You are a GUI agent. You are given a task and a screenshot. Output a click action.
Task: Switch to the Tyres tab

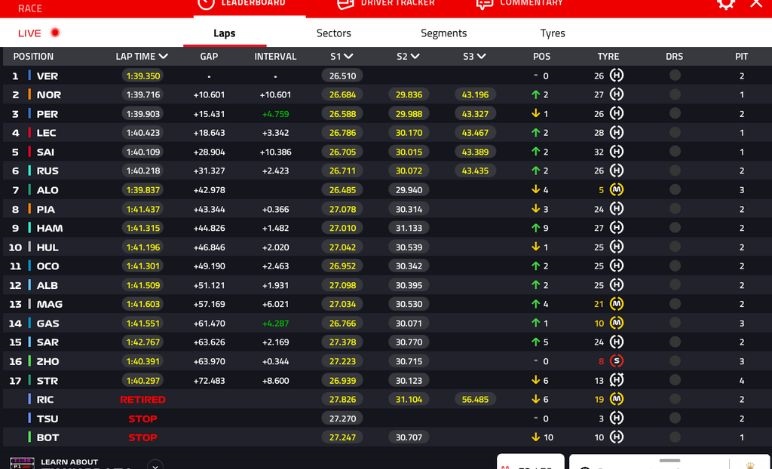tap(552, 33)
